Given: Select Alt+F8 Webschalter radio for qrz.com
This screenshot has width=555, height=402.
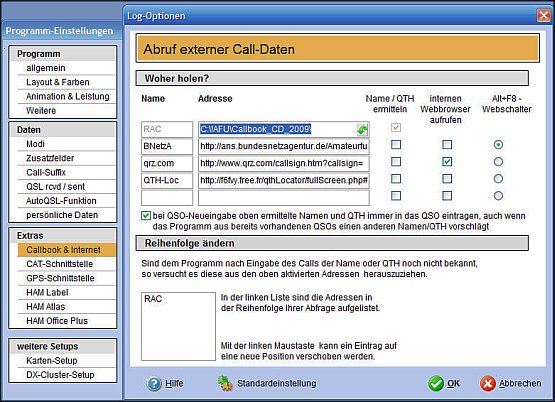Looking at the screenshot, I should point(498,162).
